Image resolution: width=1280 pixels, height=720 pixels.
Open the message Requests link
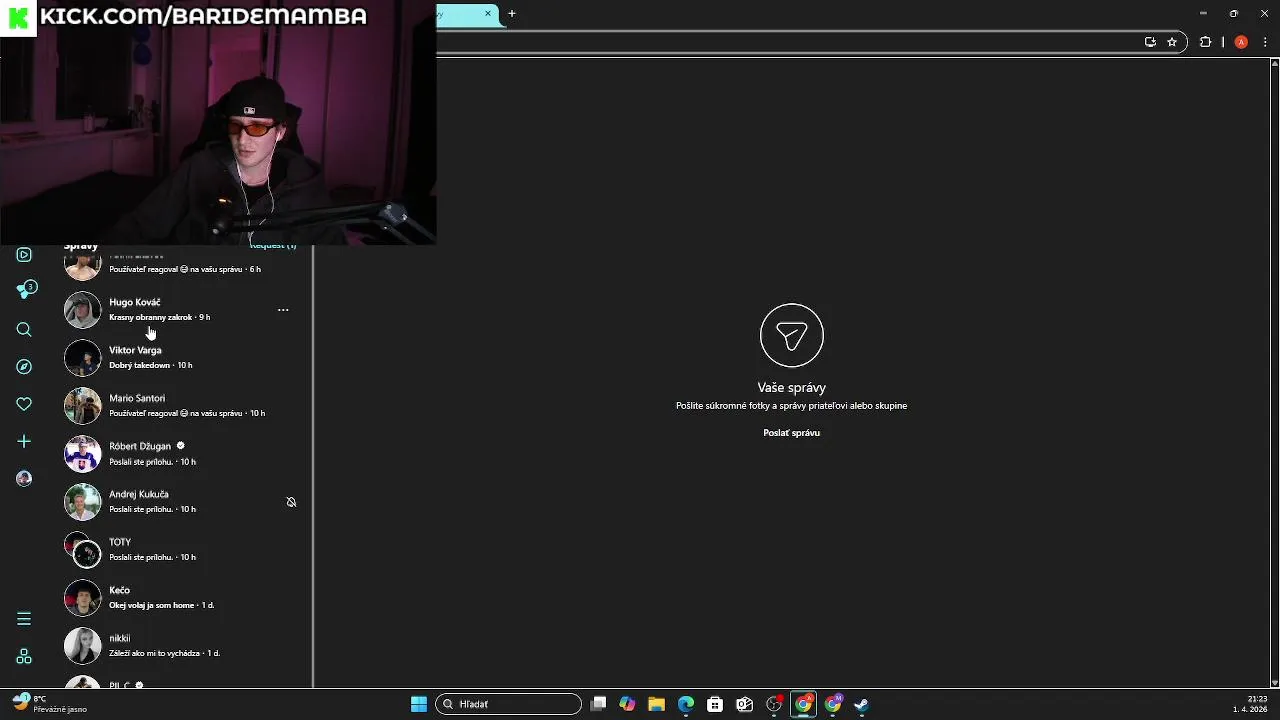[x=273, y=246]
